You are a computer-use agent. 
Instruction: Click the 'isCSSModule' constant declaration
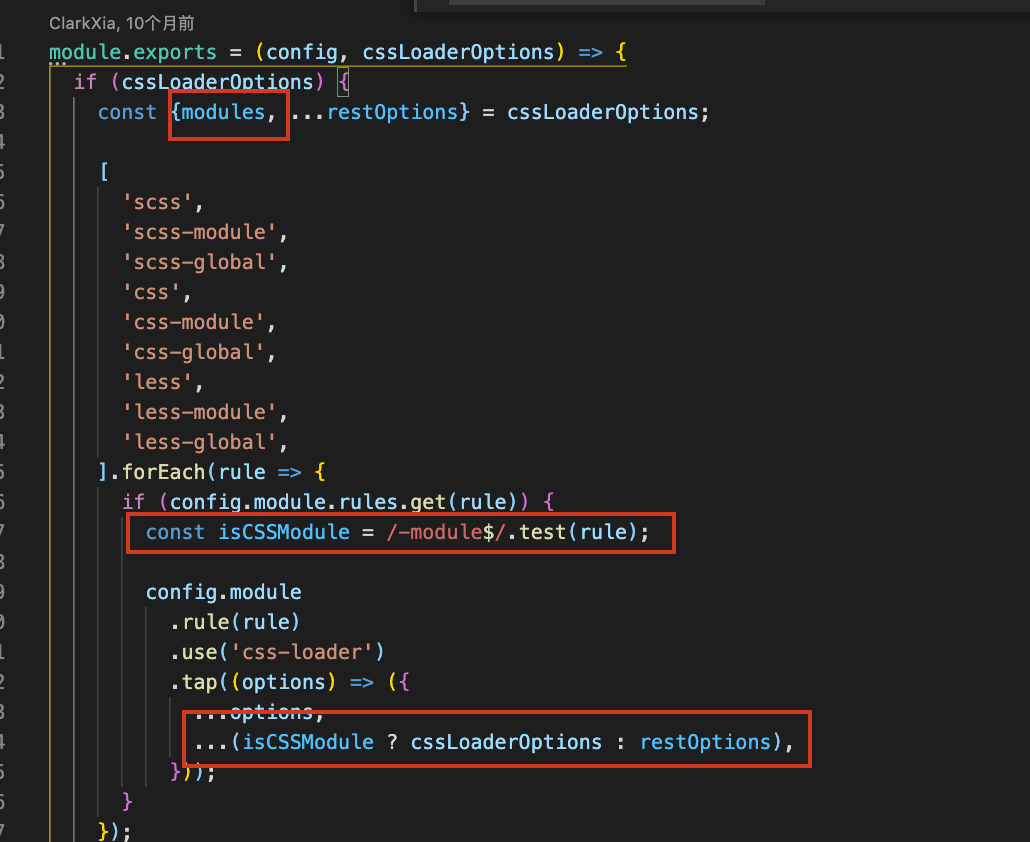click(x=284, y=532)
